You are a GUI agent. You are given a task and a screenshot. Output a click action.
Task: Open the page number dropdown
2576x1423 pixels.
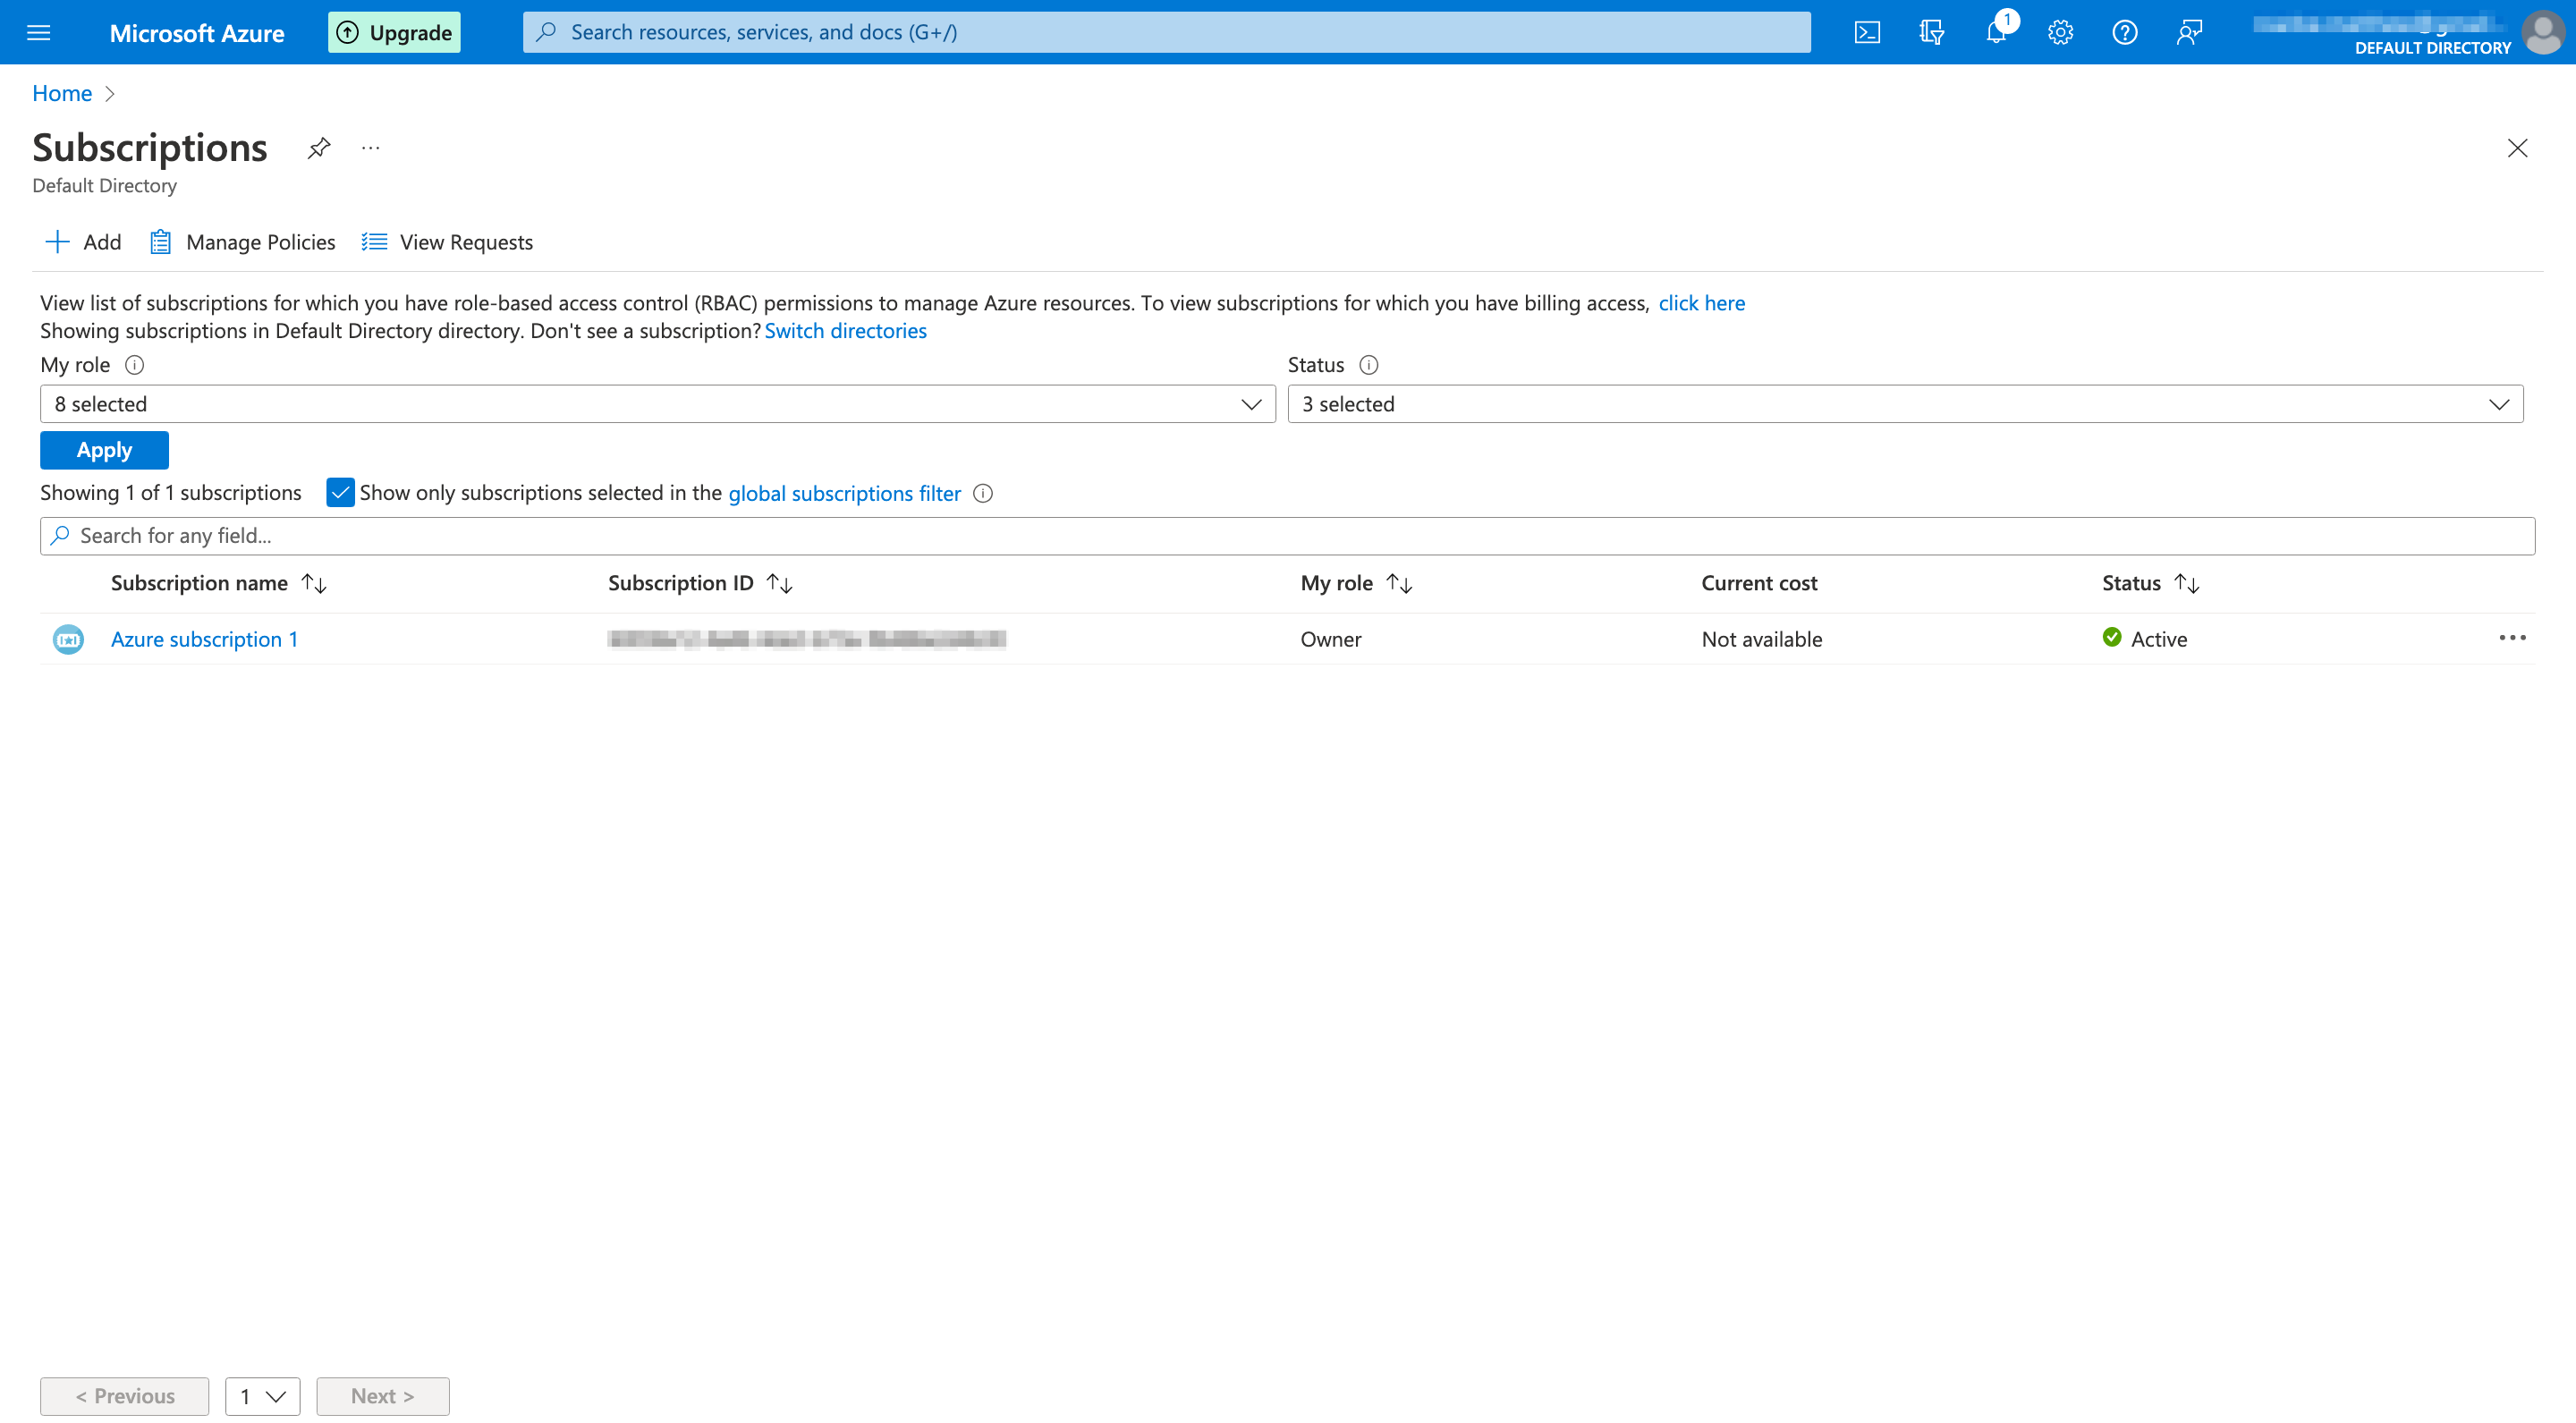pos(262,1396)
